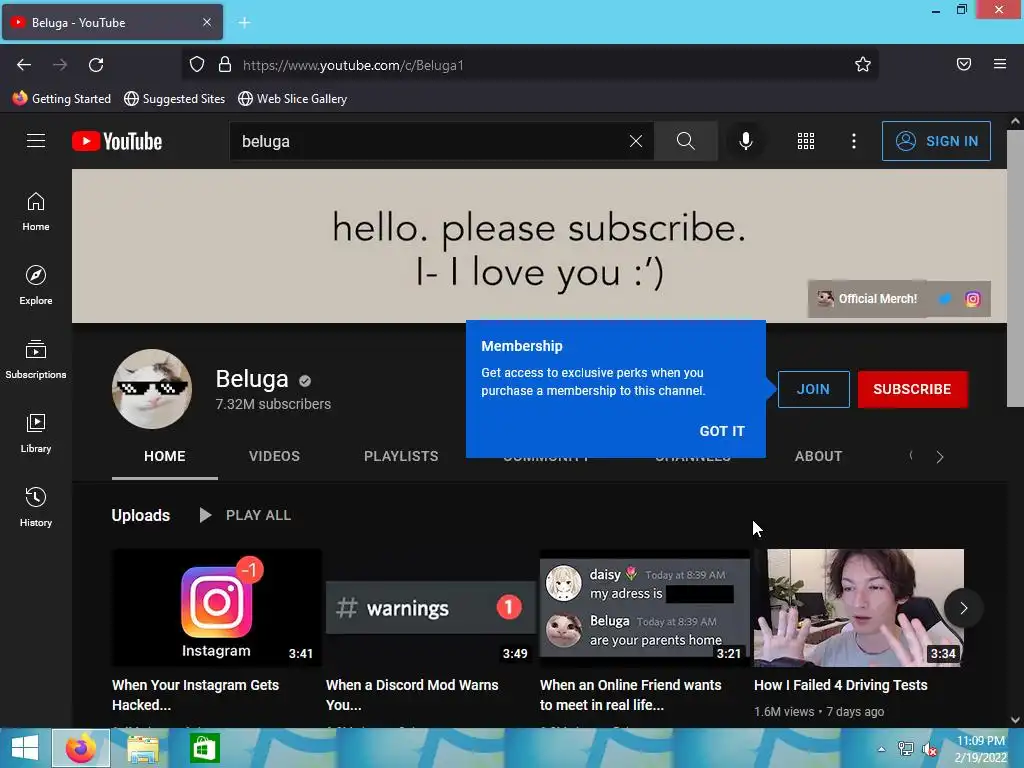
Task: Click the browser Back arrow
Action: click(x=24, y=65)
